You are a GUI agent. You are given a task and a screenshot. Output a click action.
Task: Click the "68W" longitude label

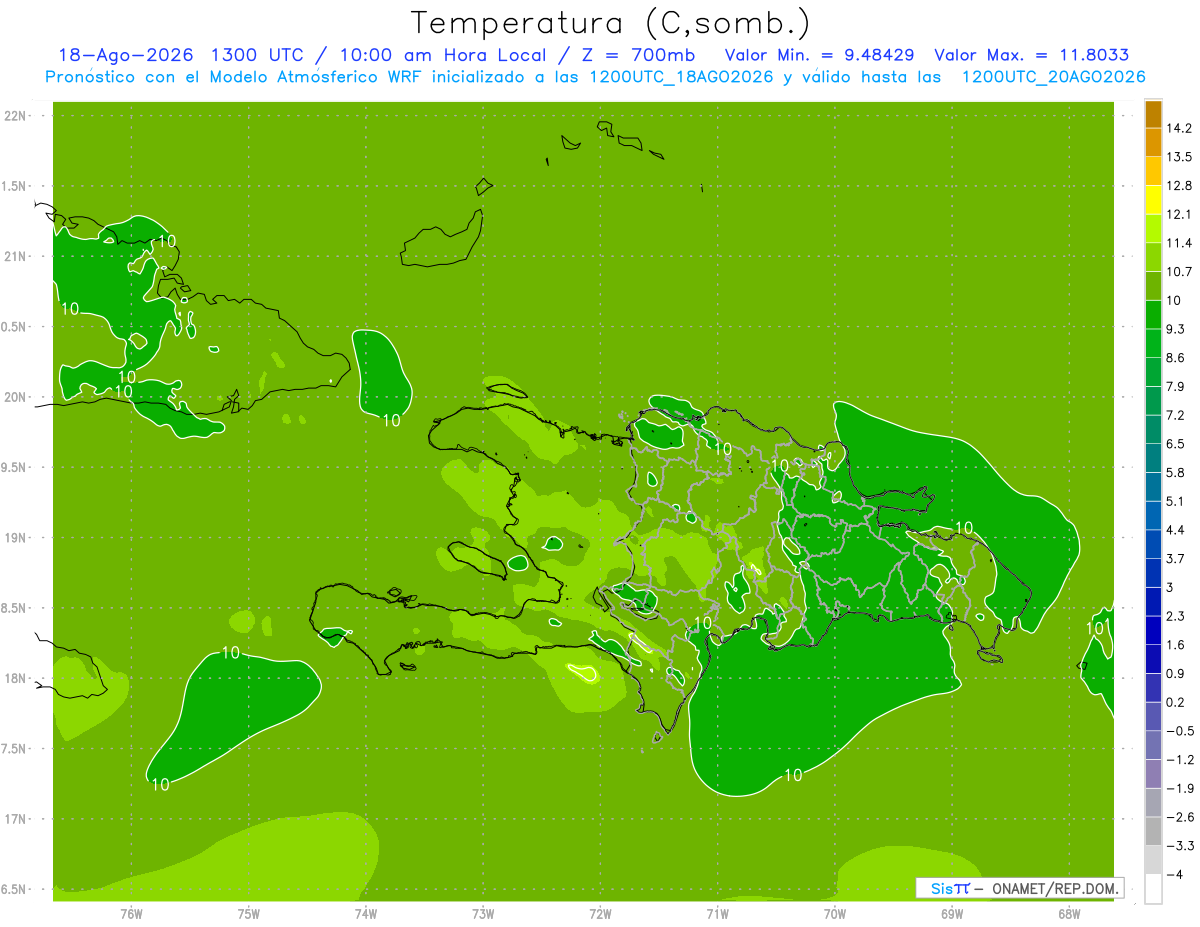point(1069,915)
